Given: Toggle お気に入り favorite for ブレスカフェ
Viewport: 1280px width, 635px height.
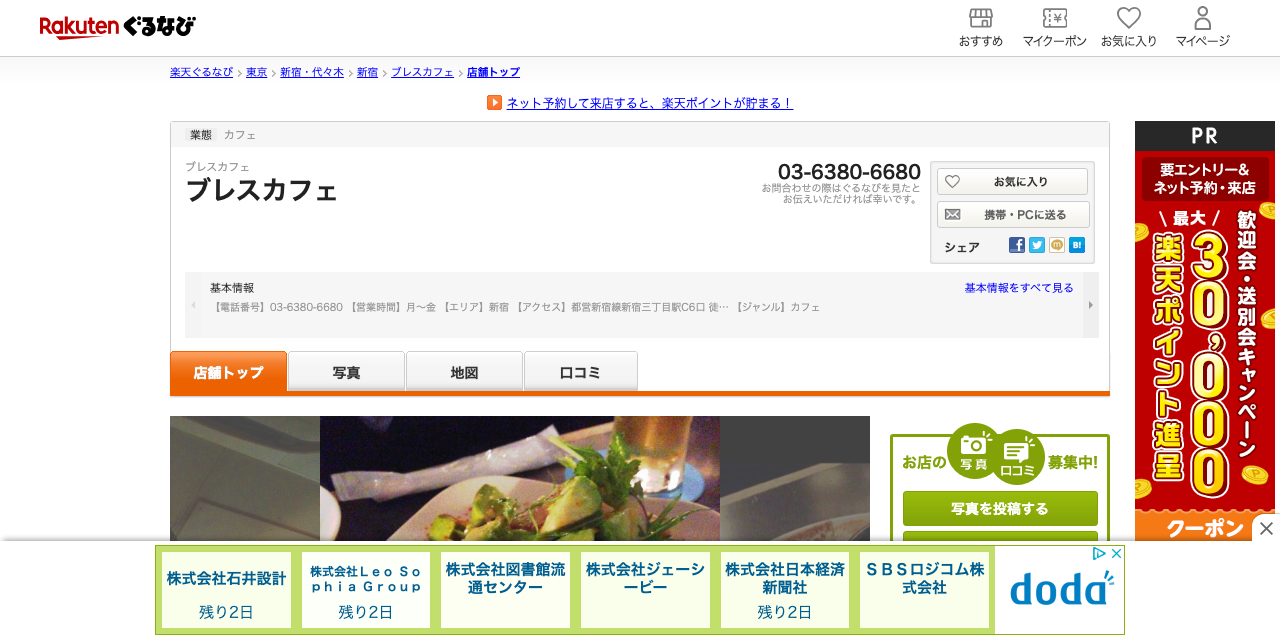Looking at the screenshot, I should (1013, 181).
